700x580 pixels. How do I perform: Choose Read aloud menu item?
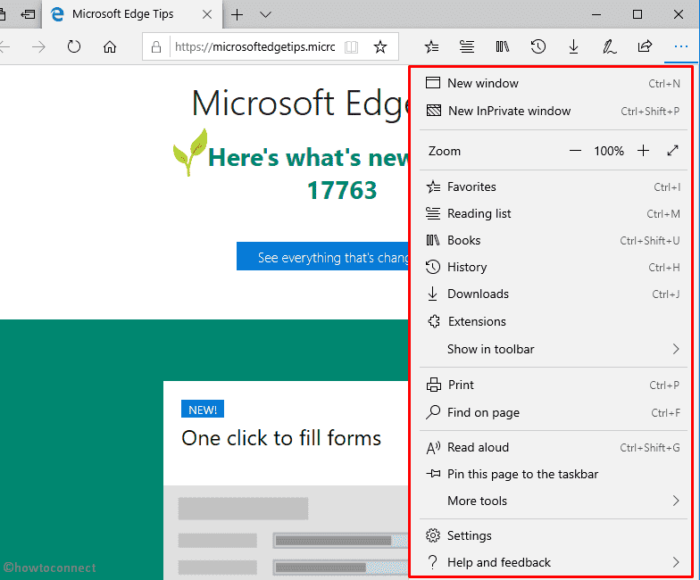[x=553, y=447]
